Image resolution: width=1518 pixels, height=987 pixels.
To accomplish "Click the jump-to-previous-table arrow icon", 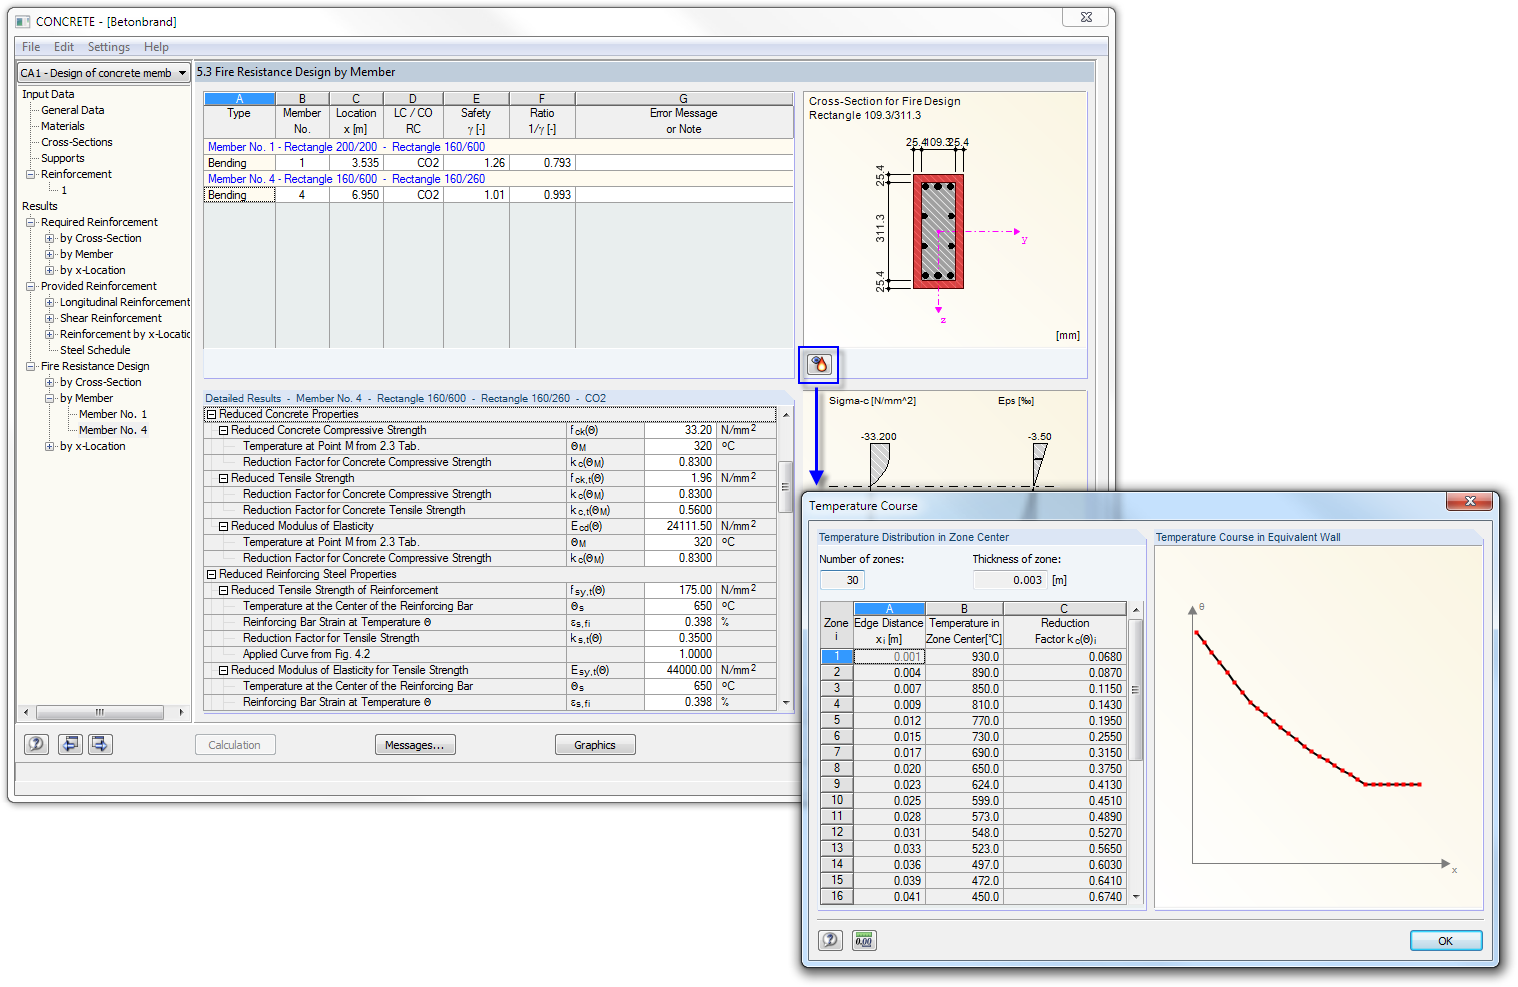I will point(69,744).
